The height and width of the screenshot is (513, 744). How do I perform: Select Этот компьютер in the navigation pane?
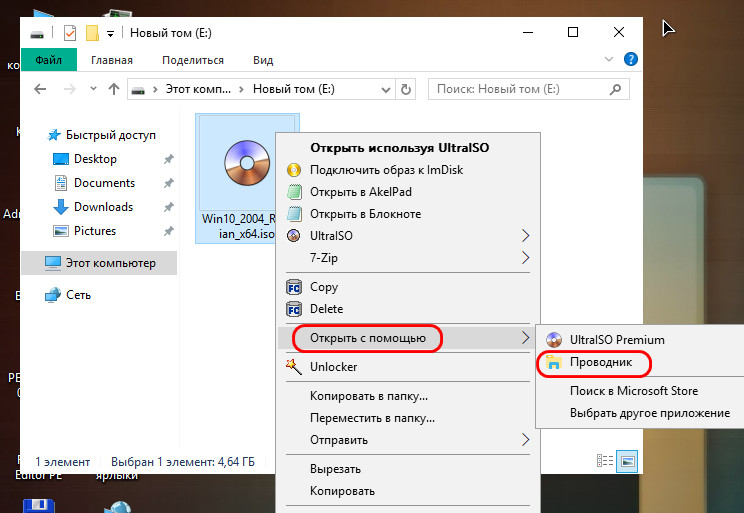click(99, 263)
